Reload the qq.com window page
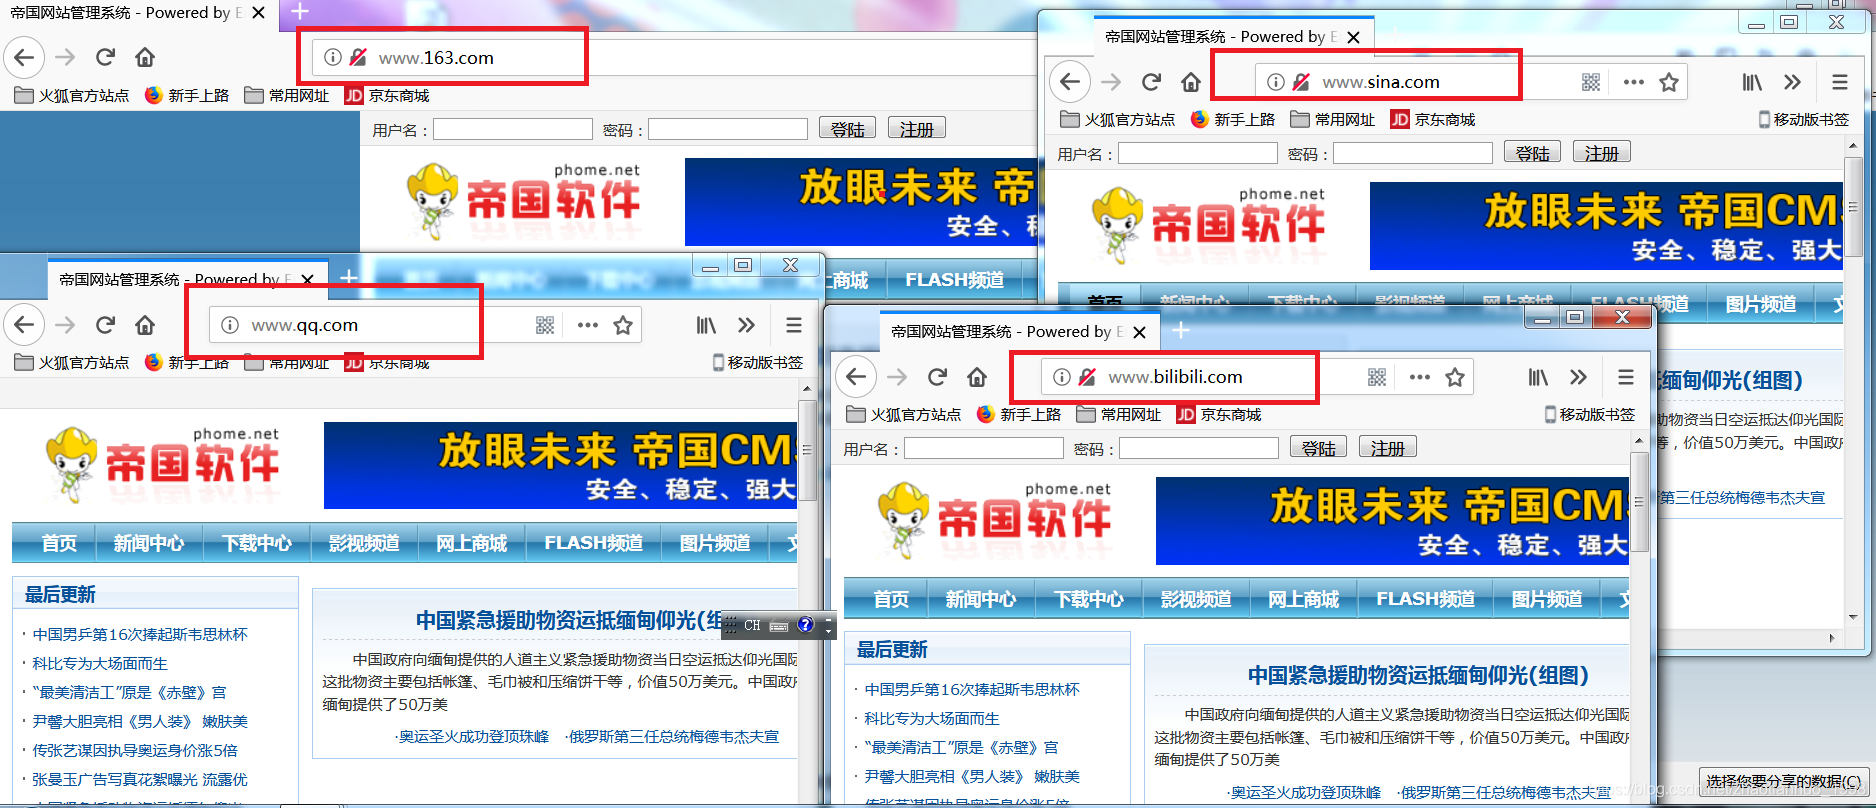The image size is (1876, 808). 105,324
